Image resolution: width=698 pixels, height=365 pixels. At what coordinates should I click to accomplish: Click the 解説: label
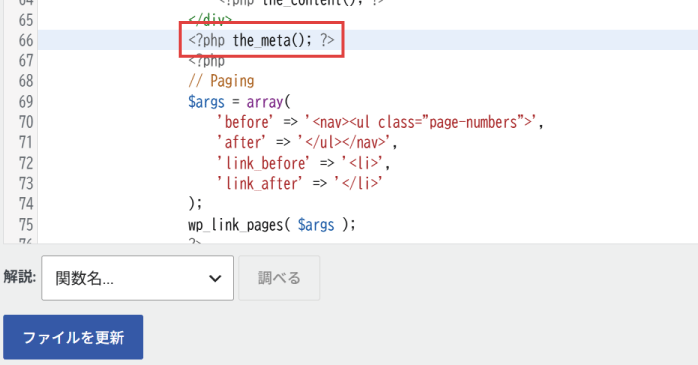(x=20, y=277)
